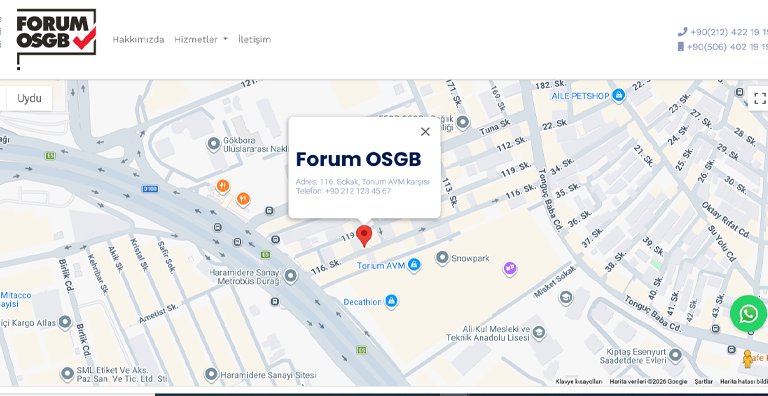Click the Tonguç Baba Cd. label right of 113. Sk.
This screenshot has height=396, width=768.
click(550, 199)
